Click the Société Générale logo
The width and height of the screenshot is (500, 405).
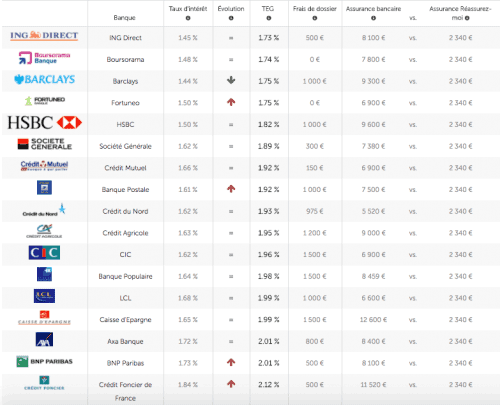pyautogui.click(x=44, y=144)
